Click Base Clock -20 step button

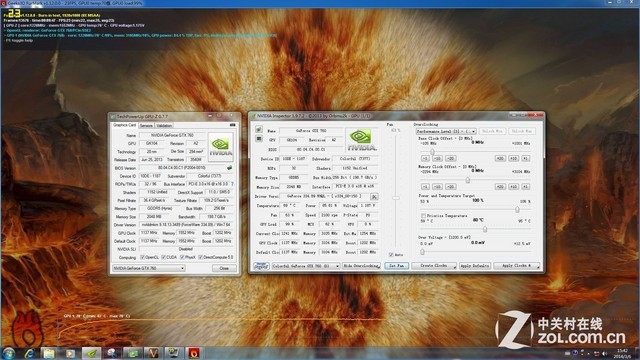tap(451, 158)
